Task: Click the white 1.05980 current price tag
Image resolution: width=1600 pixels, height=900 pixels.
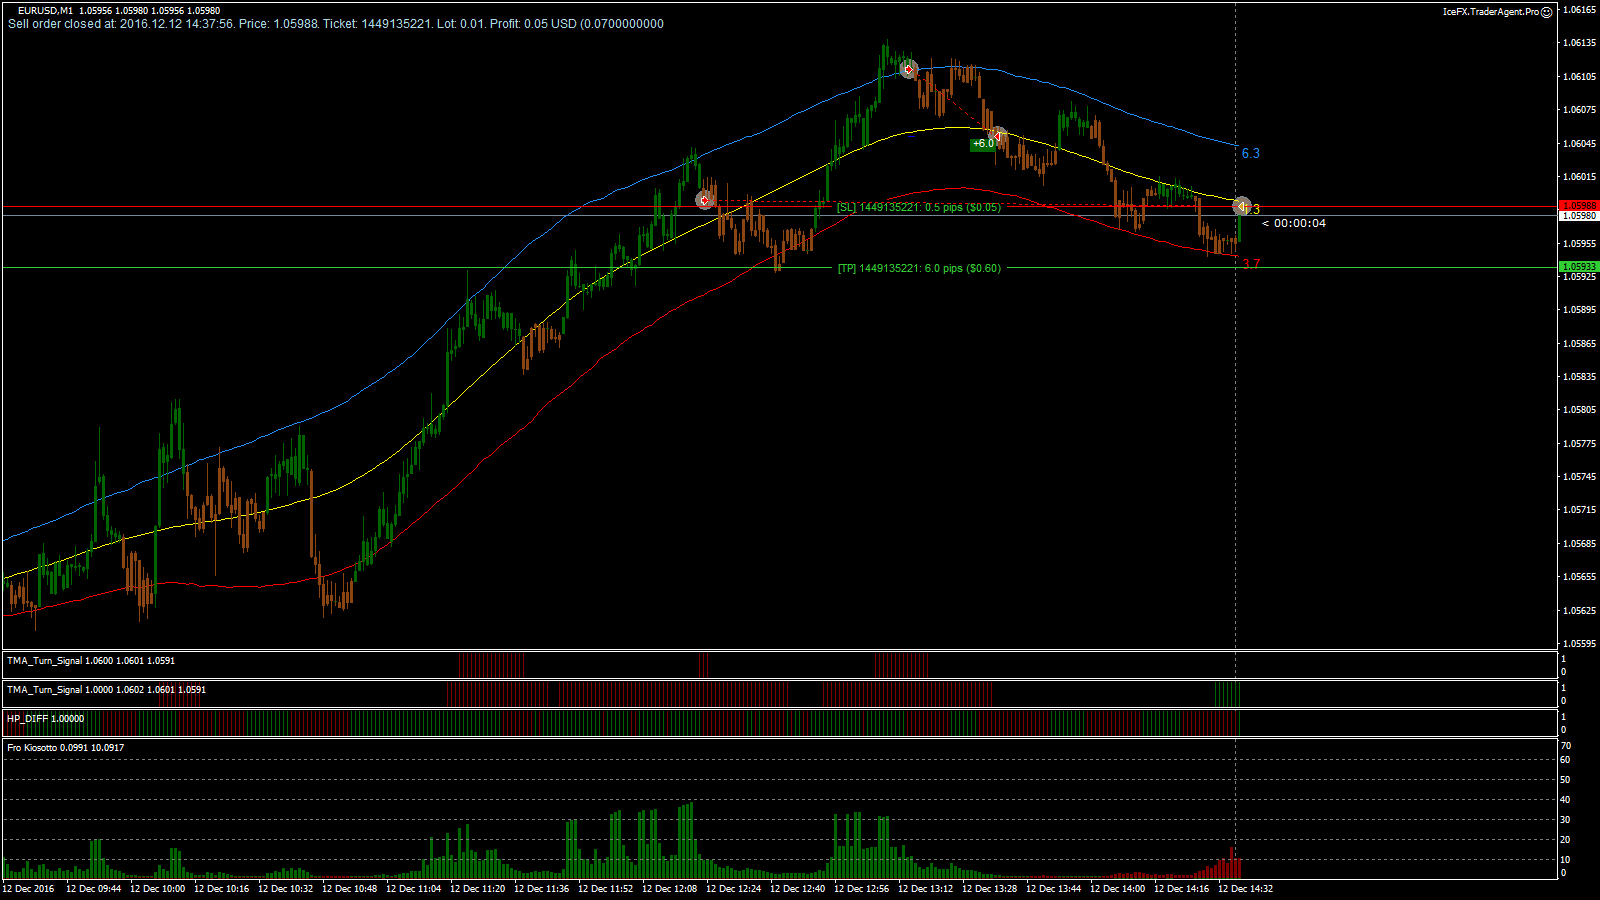Action: click(x=1579, y=215)
